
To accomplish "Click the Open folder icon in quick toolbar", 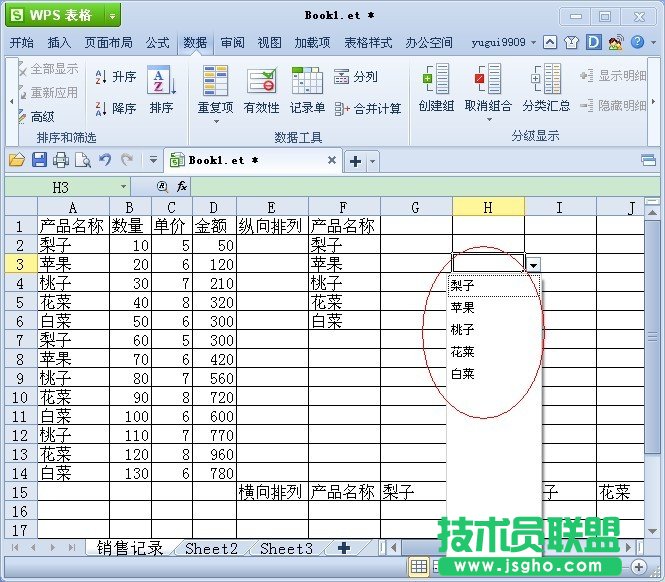I will pyautogui.click(x=17, y=160).
